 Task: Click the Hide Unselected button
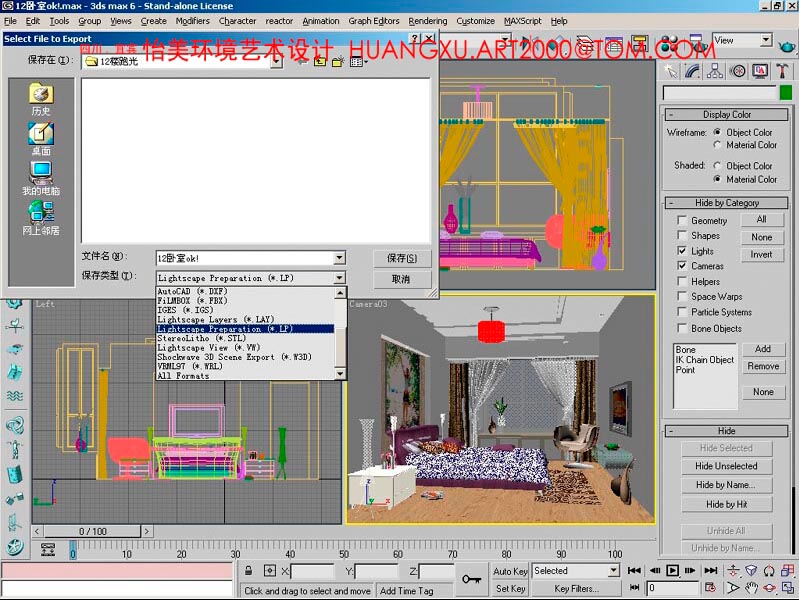(x=726, y=466)
